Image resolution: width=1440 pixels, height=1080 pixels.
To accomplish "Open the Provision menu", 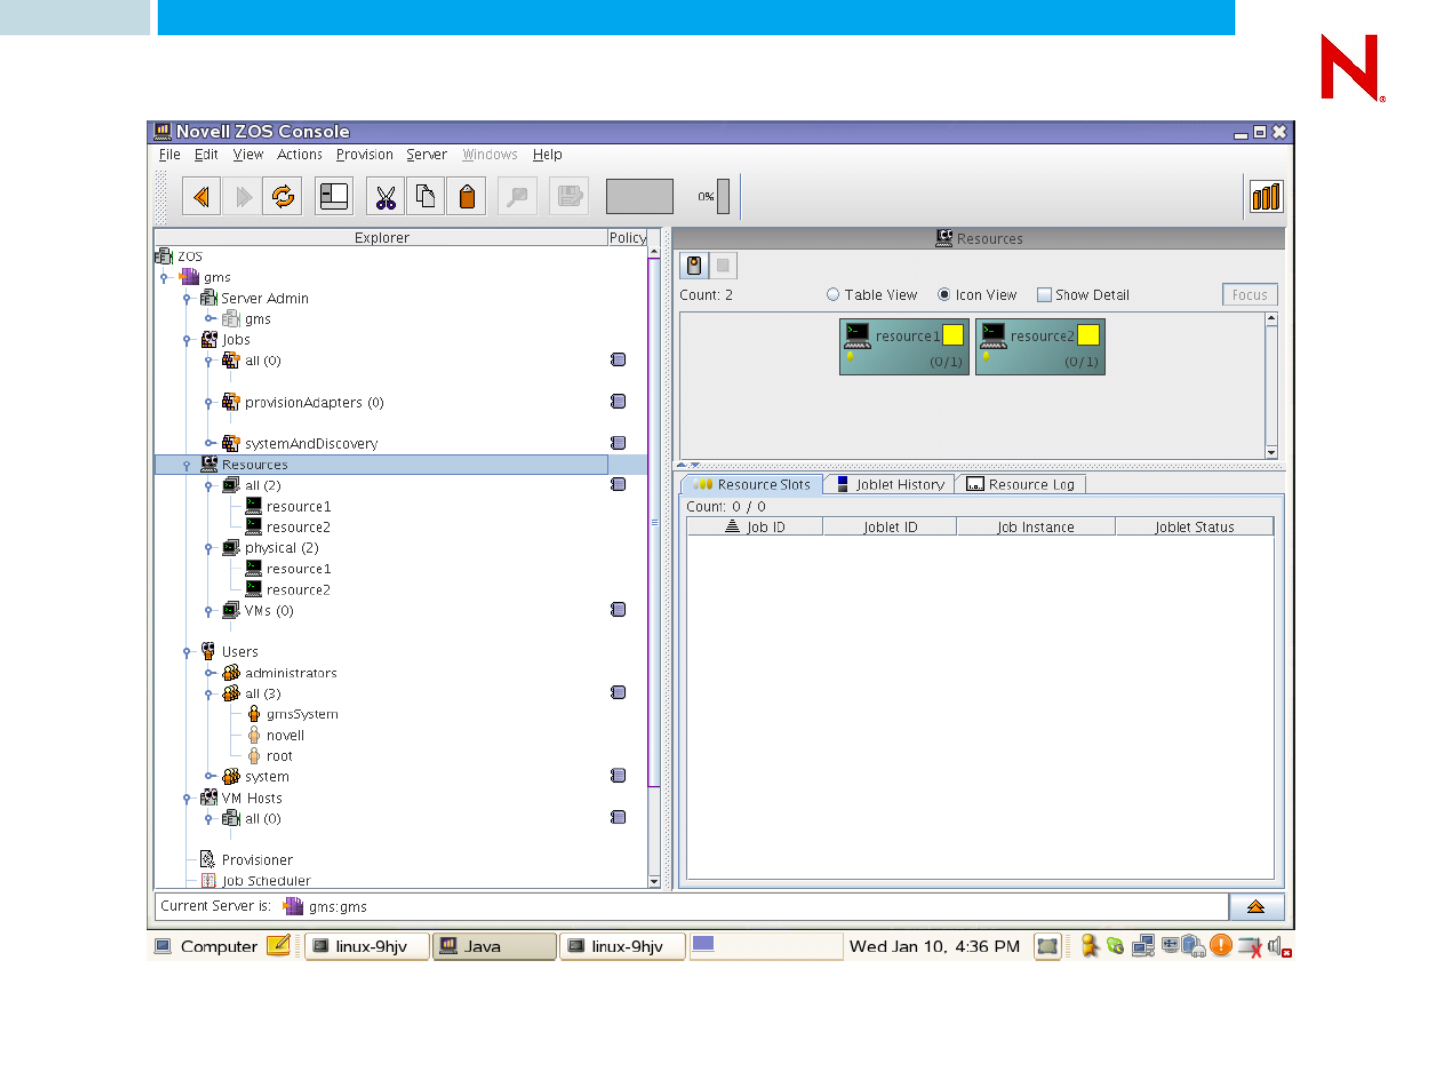I will [x=365, y=155].
